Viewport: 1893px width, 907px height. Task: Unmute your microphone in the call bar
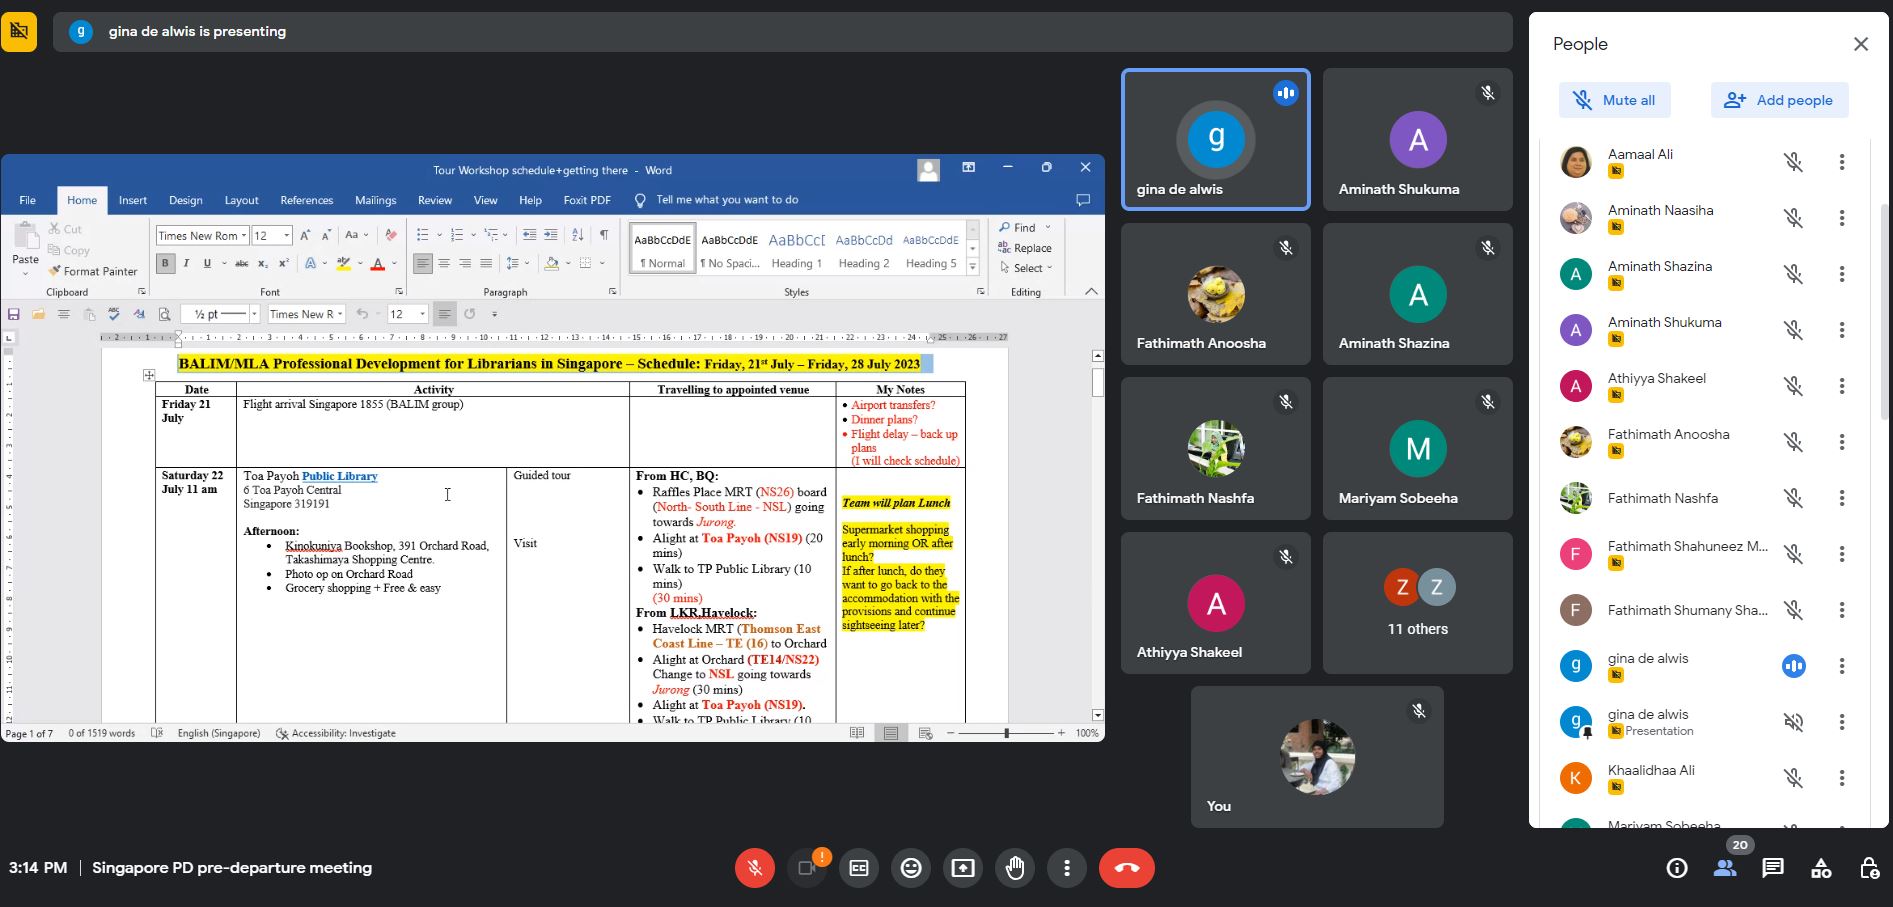tap(754, 868)
